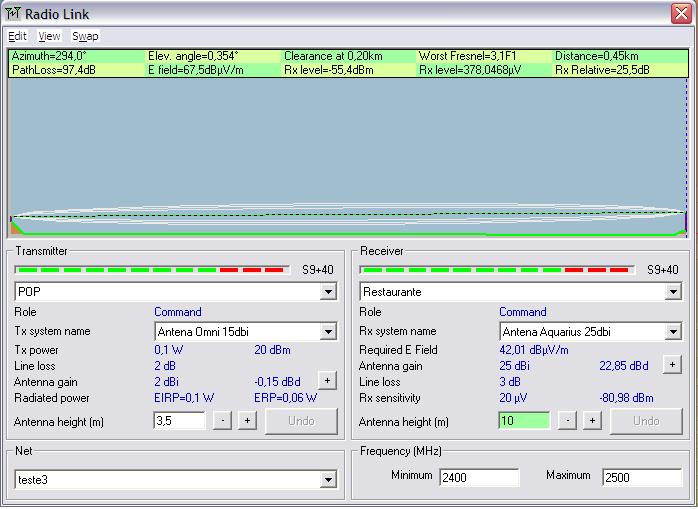Increase receiver antenna height with plus button
This screenshot has height=509, width=698.
(592, 420)
